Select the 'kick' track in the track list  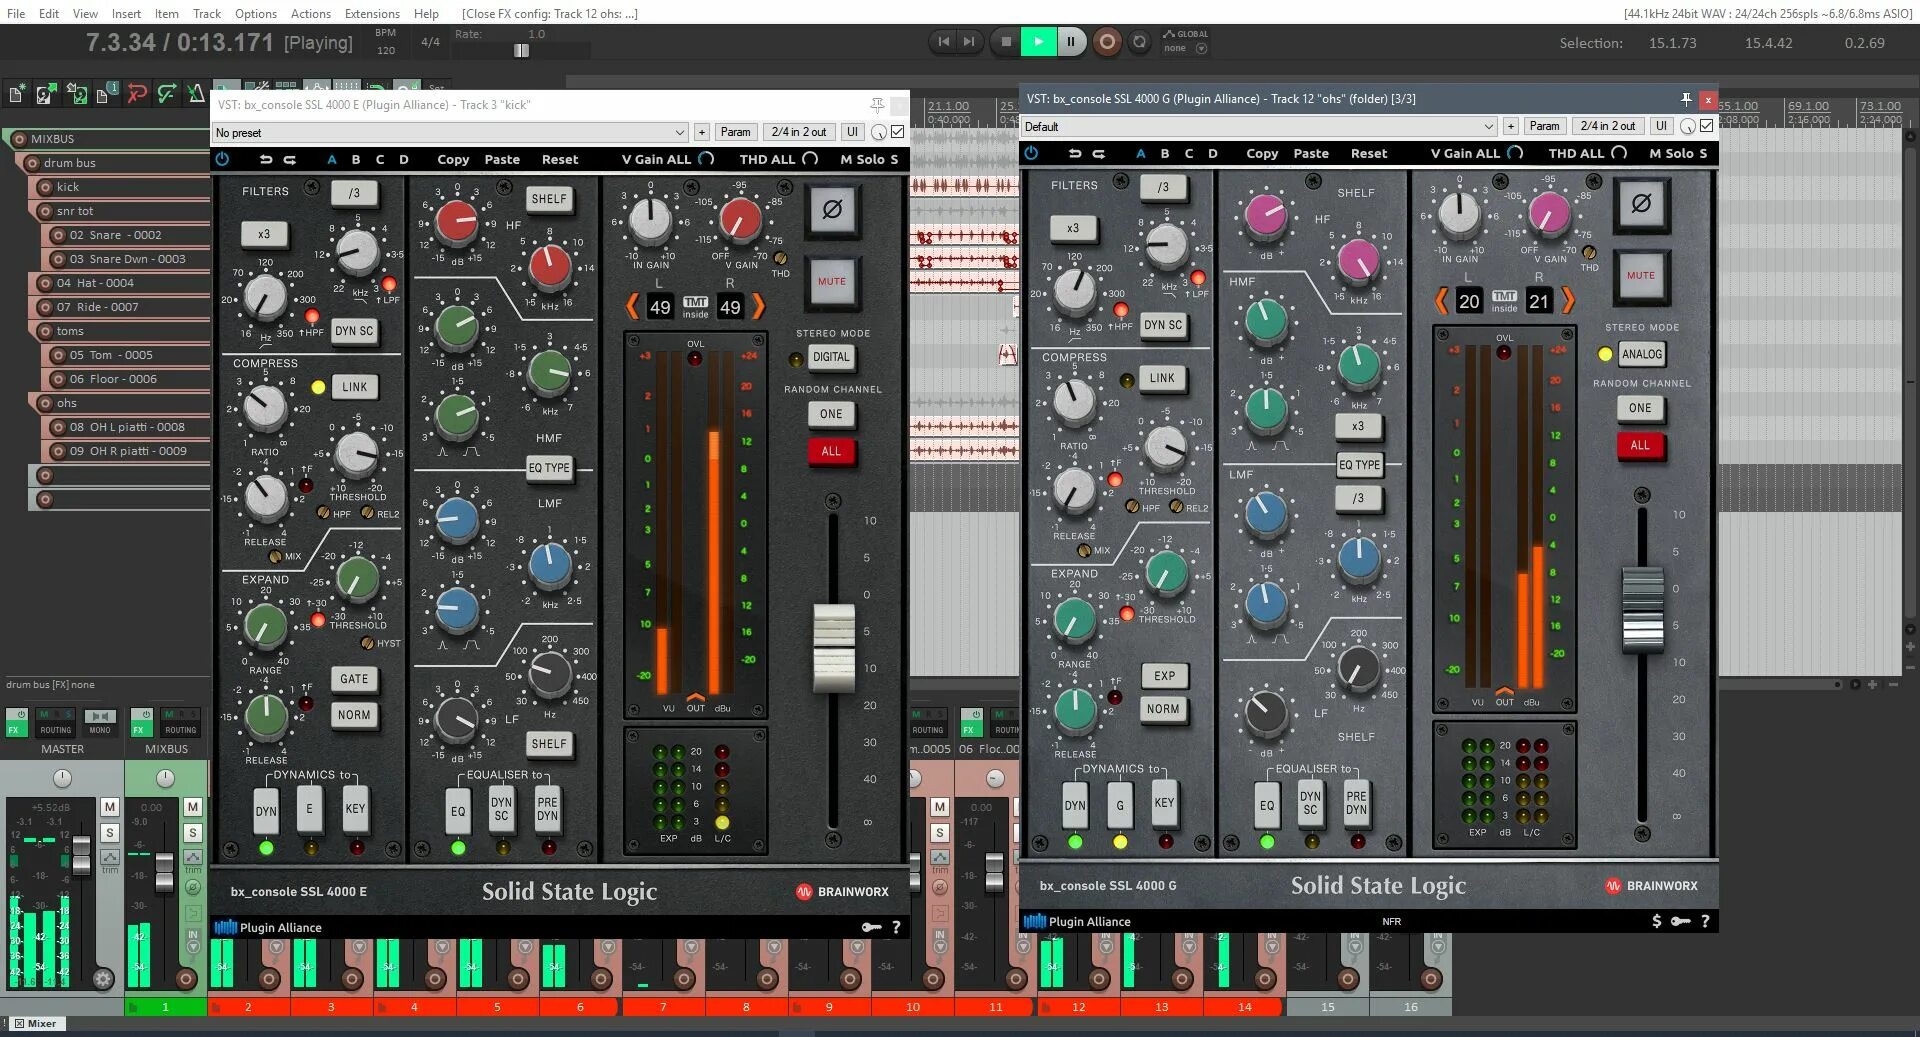(x=121, y=187)
